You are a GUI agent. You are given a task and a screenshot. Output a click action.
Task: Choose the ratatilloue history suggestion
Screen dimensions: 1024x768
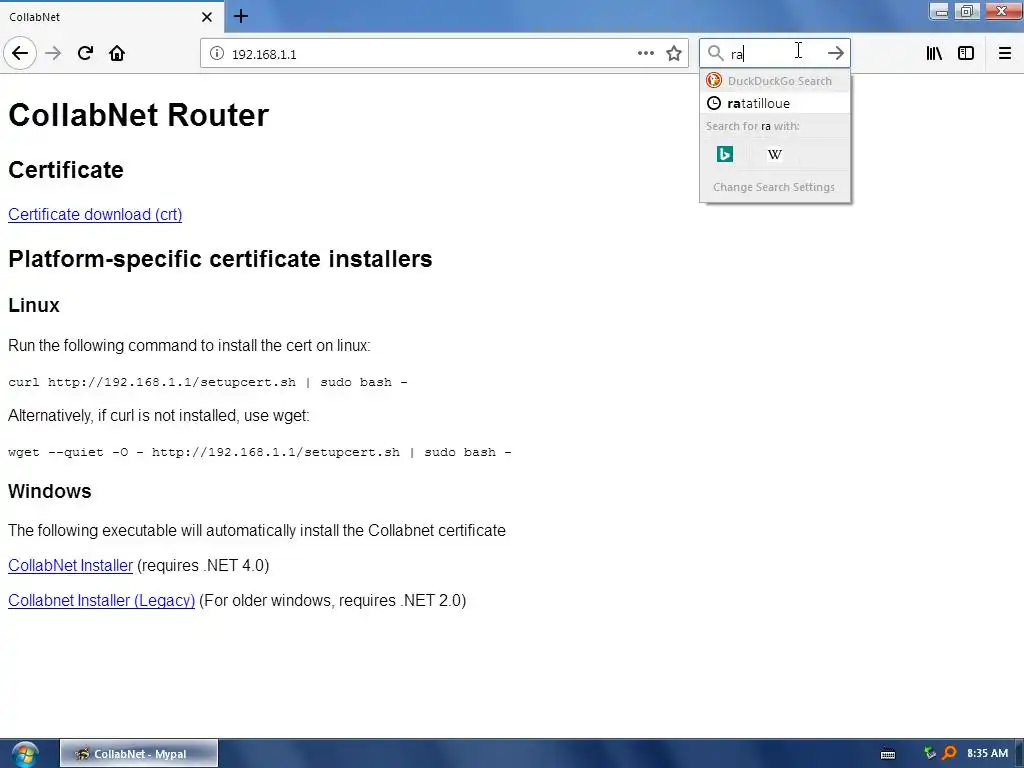[775, 103]
